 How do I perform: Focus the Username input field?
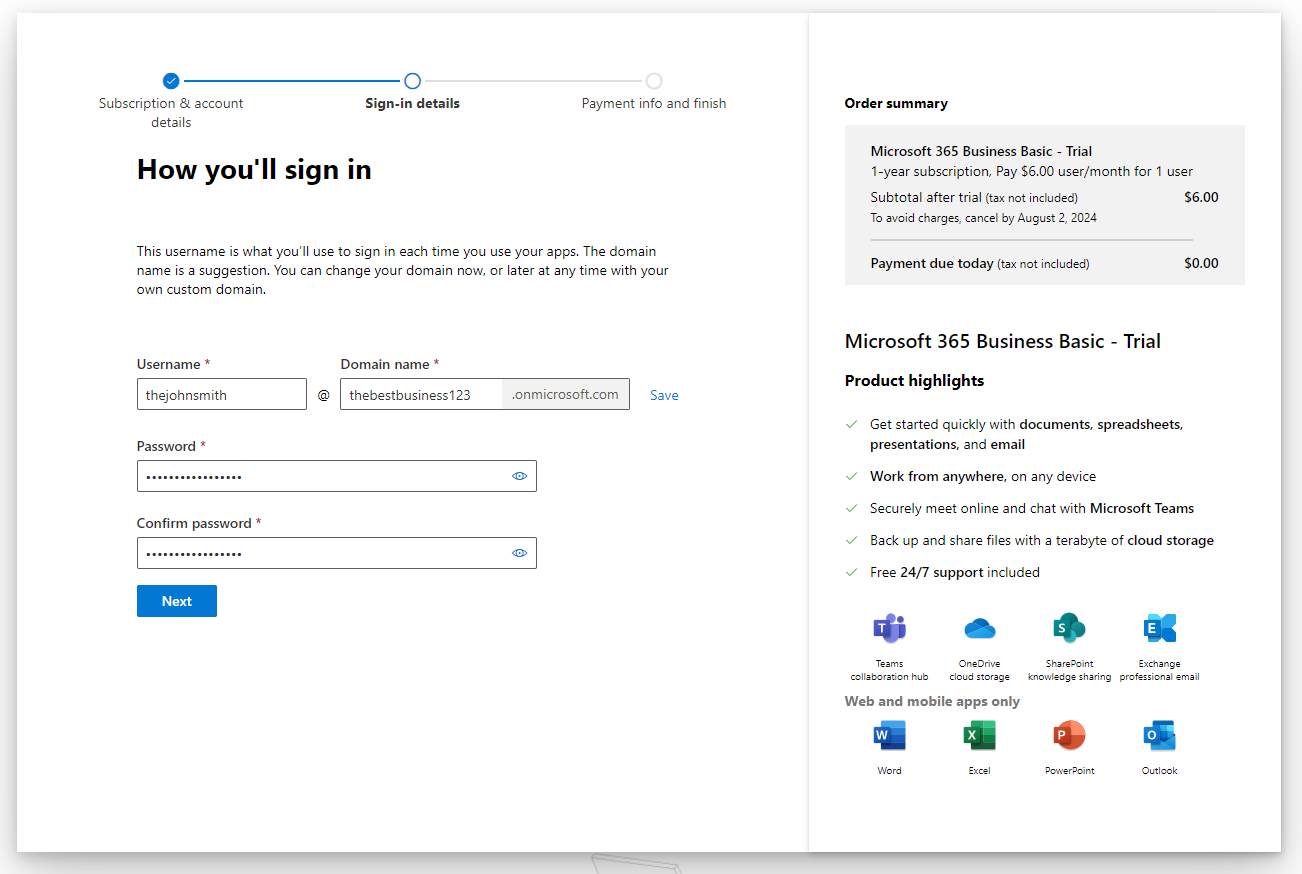222,394
